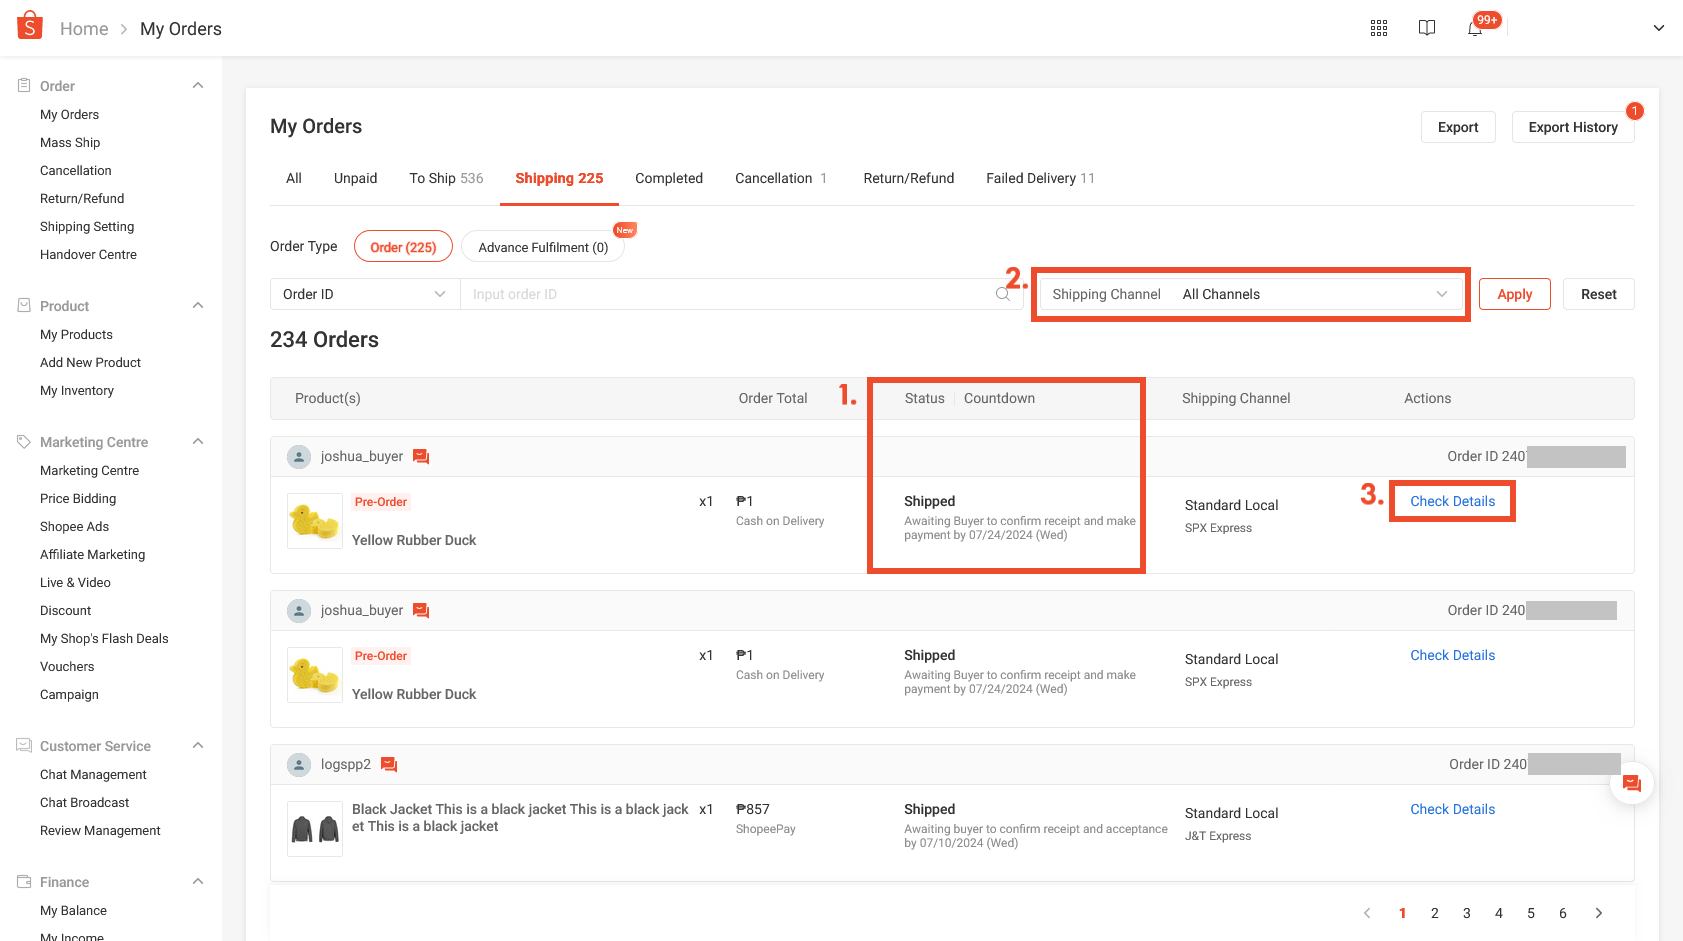Go to page 3 of orders

click(x=1467, y=913)
